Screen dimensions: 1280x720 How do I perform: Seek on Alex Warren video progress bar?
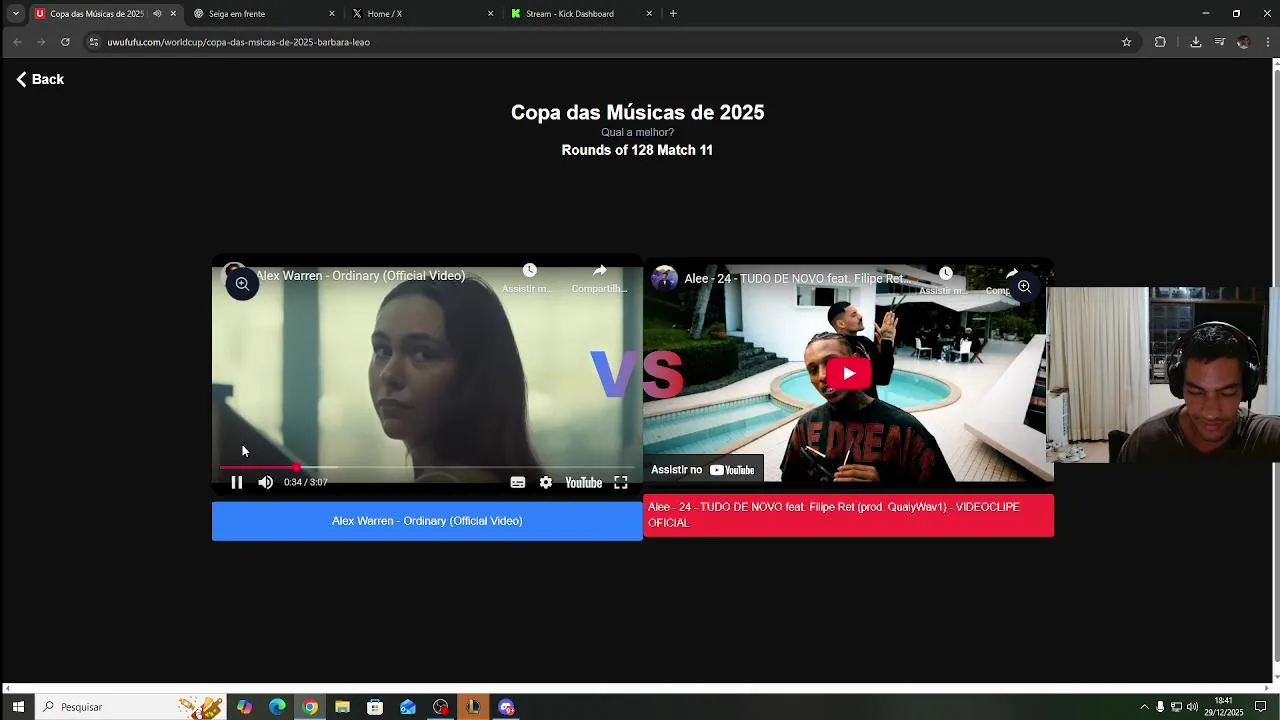click(x=426, y=467)
